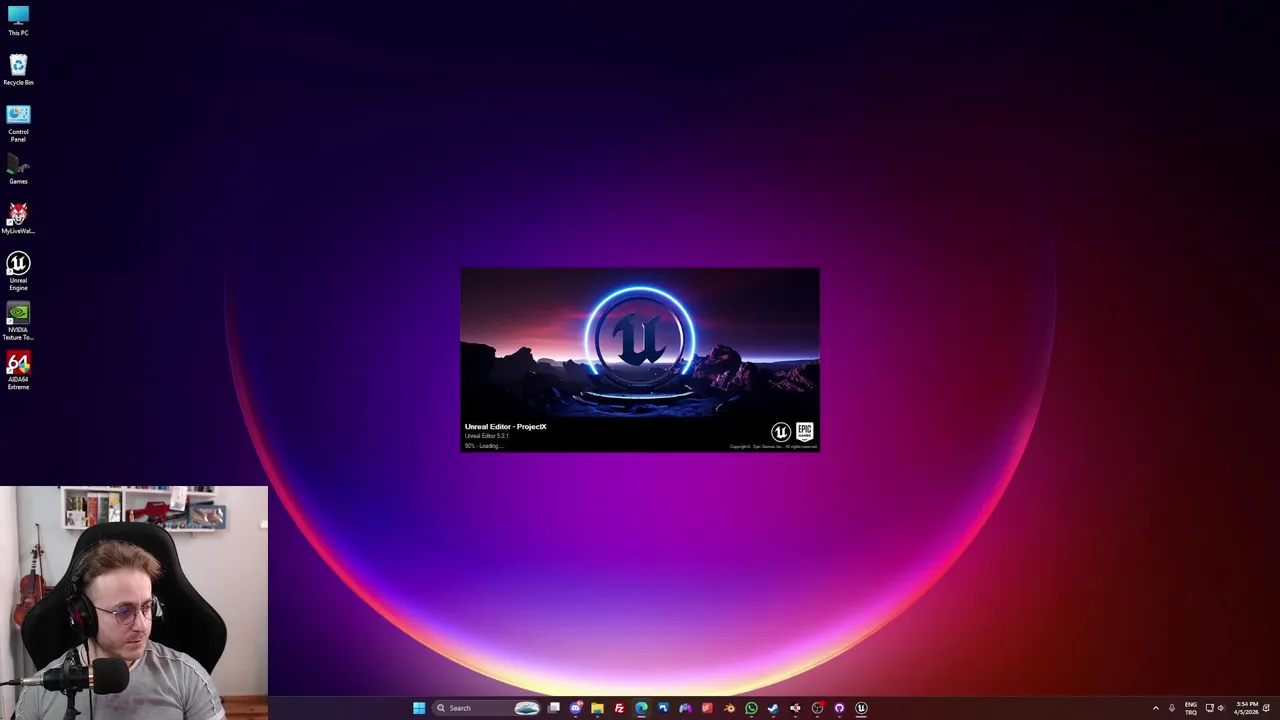1280x720 pixels.
Task: Open AIDA64 Extreme desktop shortcut
Action: [x=18, y=370]
